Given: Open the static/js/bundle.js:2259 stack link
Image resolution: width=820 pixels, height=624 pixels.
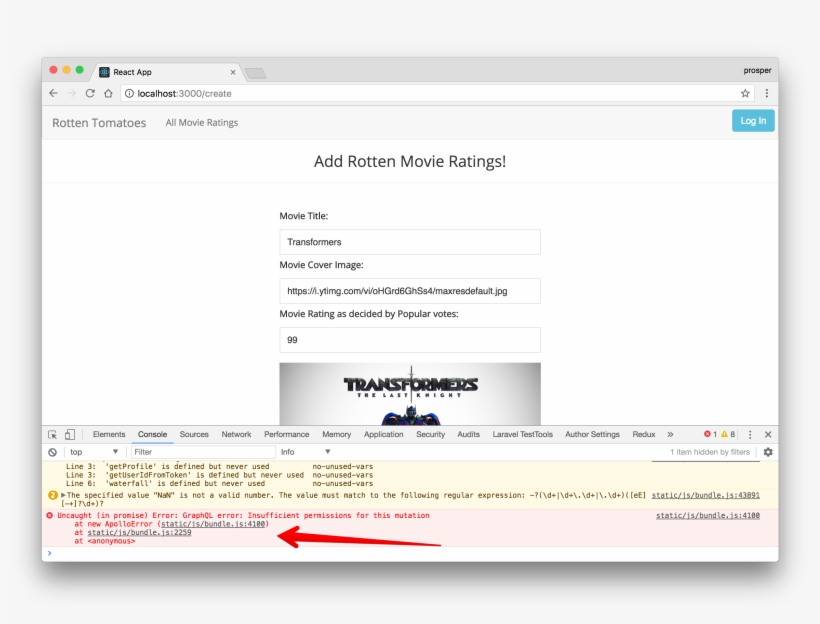Looking at the screenshot, I should (139, 532).
